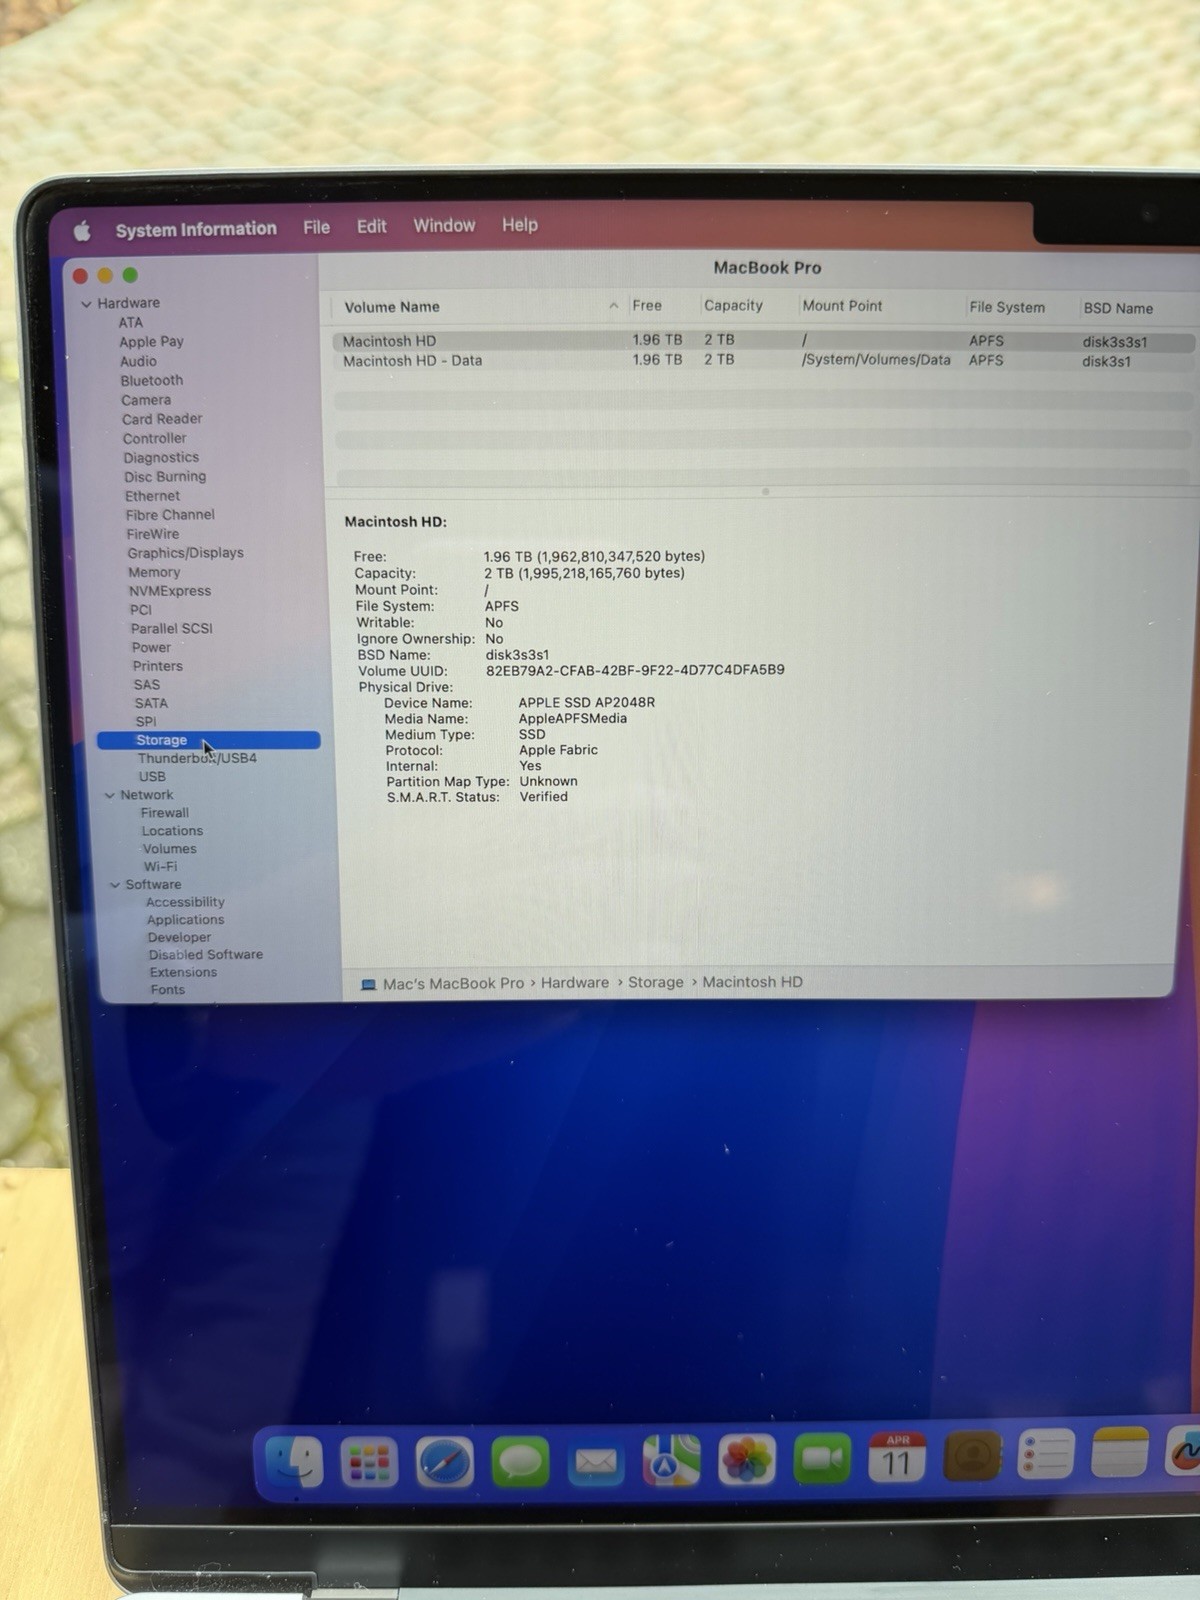The height and width of the screenshot is (1600, 1200).
Task: Select Bluetooth under Hardware
Action: tap(152, 380)
